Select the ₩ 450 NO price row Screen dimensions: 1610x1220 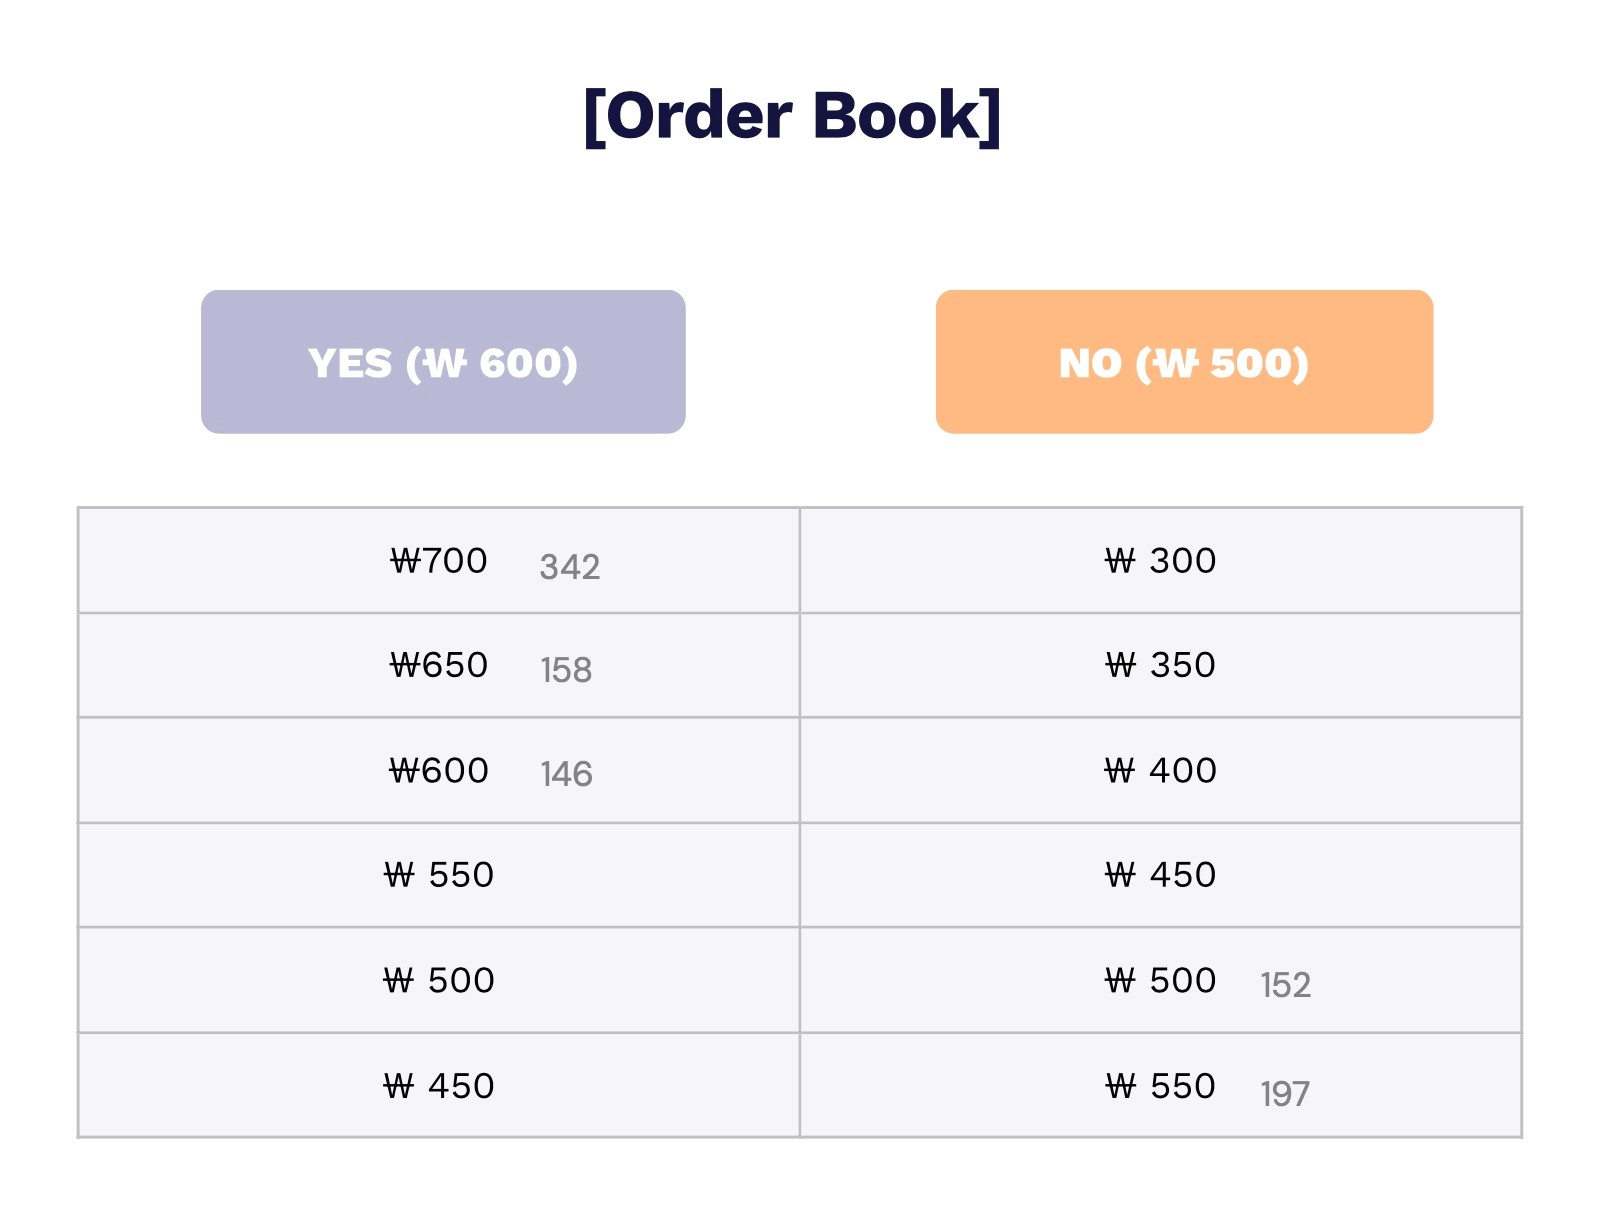(x=1161, y=875)
